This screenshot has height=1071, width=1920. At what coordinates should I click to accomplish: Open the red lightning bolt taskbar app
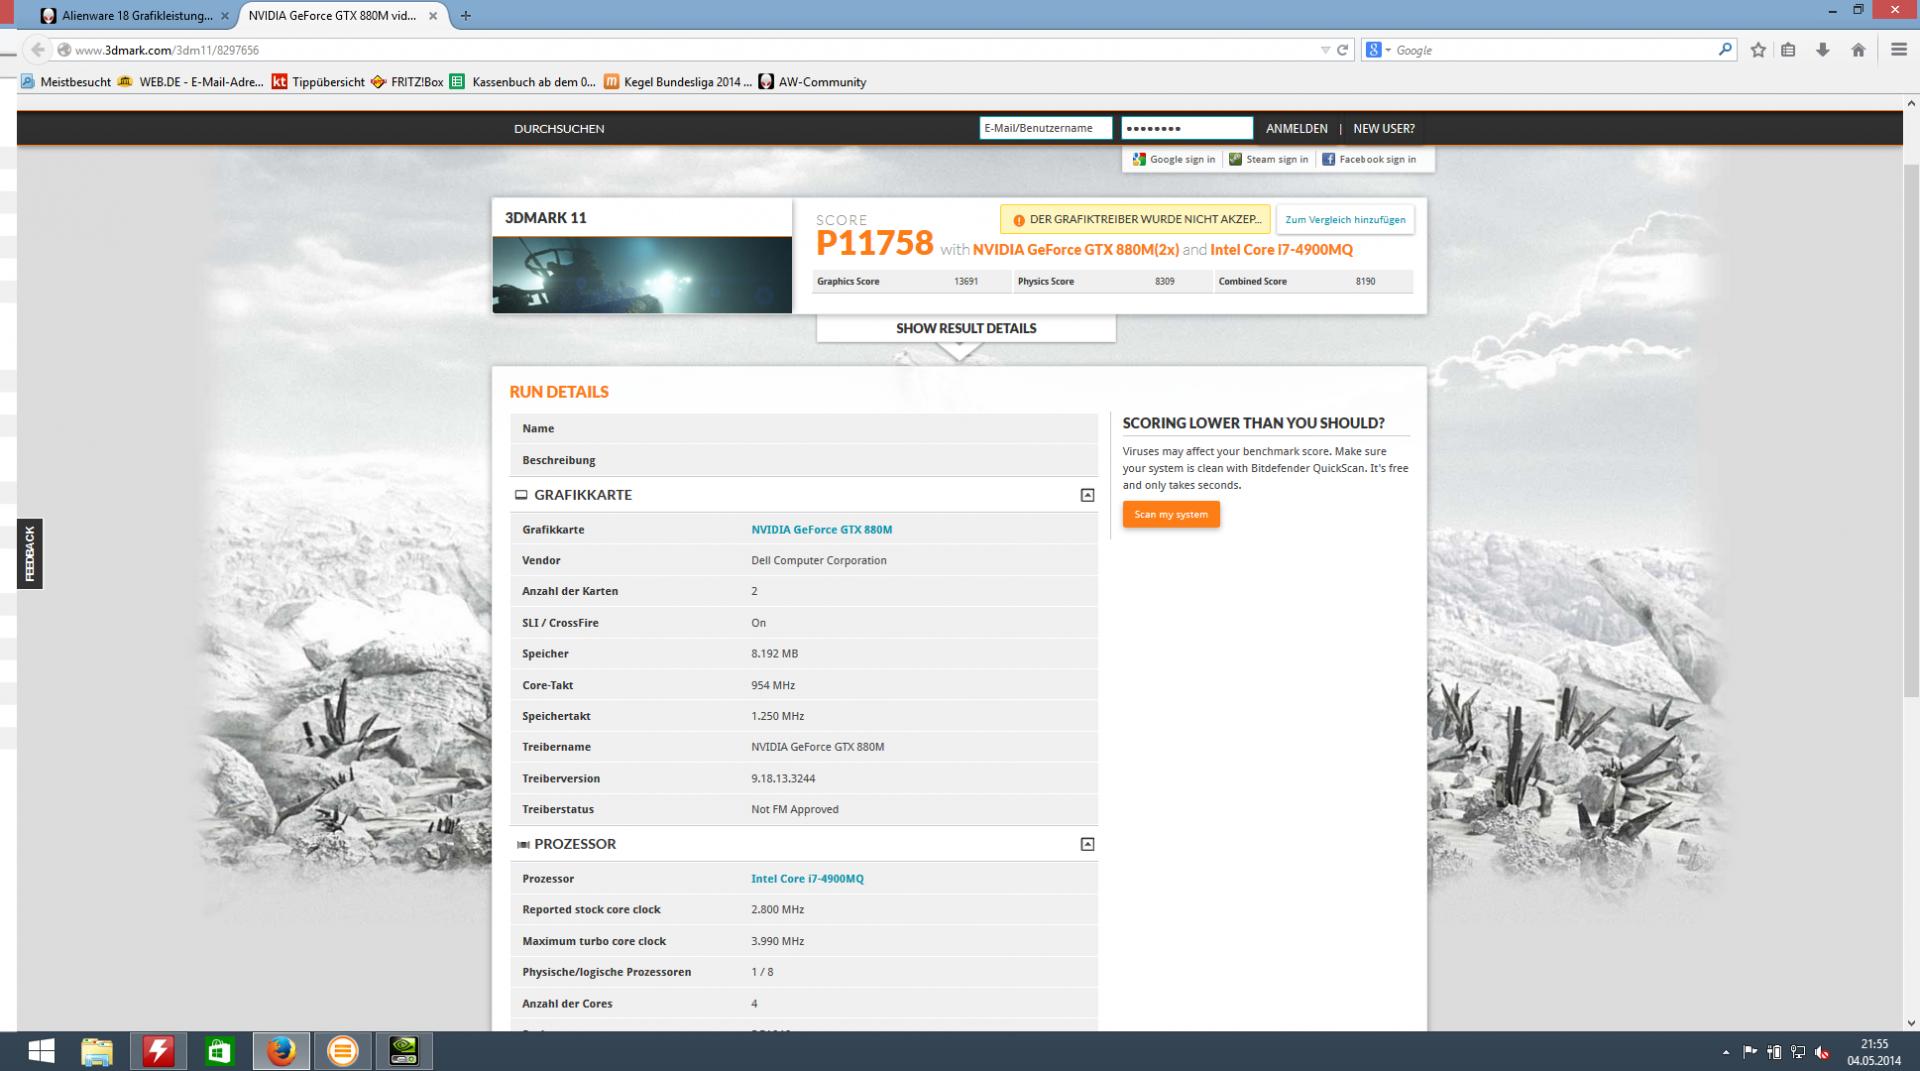click(158, 1051)
